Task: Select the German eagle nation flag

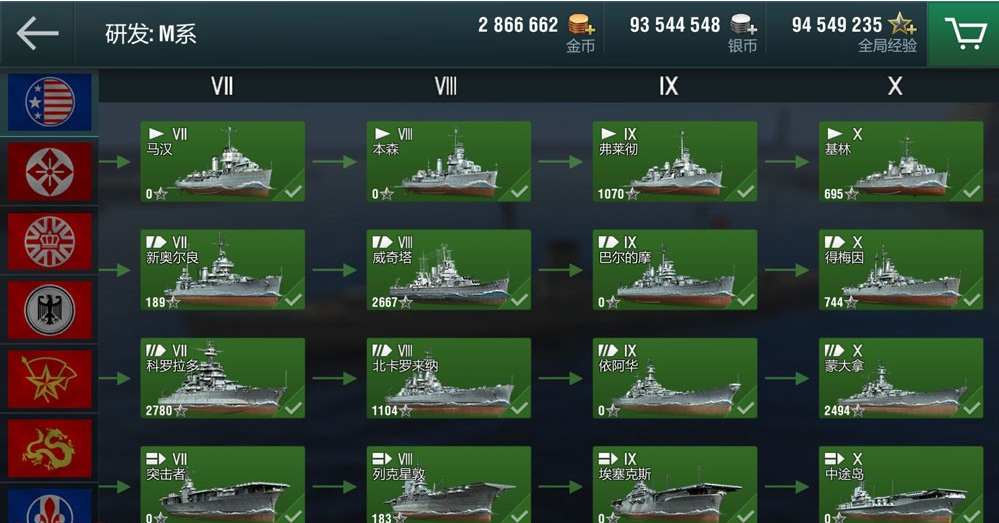Action: [50, 310]
